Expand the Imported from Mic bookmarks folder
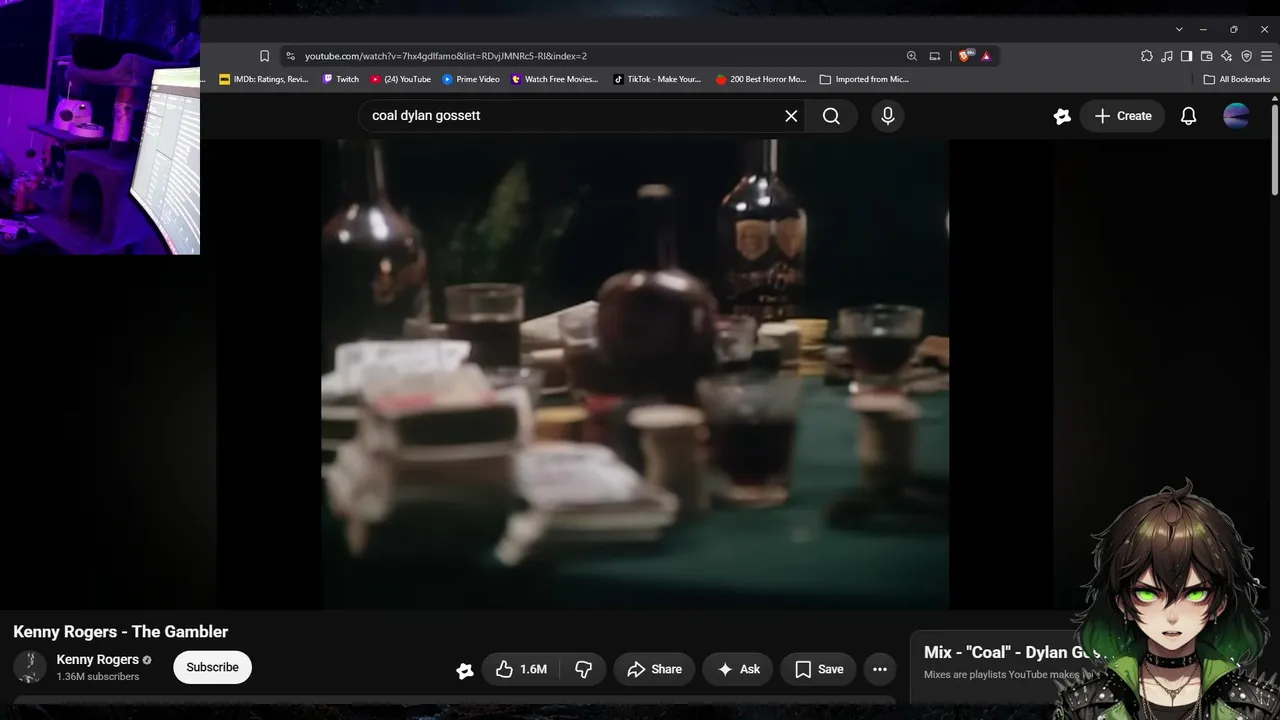Image resolution: width=1280 pixels, height=720 pixels. [864, 79]
